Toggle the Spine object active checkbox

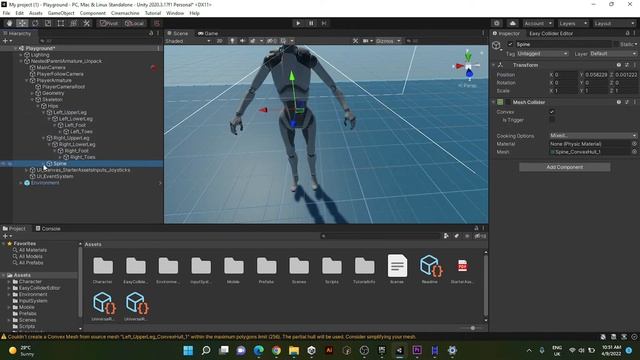click(510, 44)
